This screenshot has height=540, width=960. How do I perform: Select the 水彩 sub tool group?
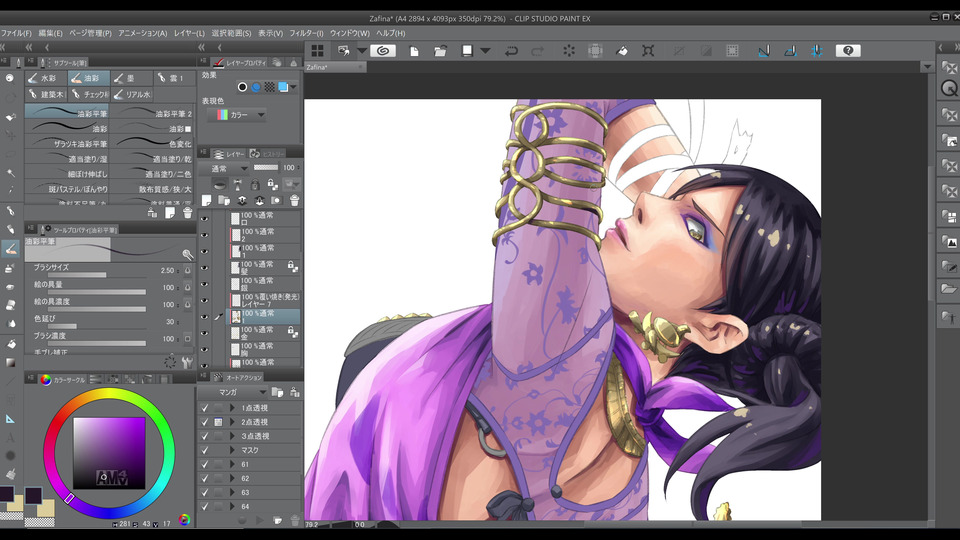click(x=46, y=78)
